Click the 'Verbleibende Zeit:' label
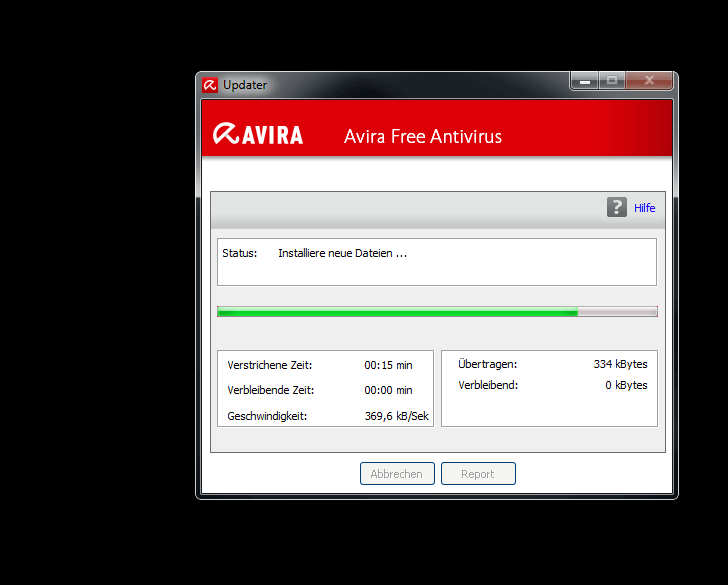The width and height of the screenshot is (728, 585). point(271,390)
